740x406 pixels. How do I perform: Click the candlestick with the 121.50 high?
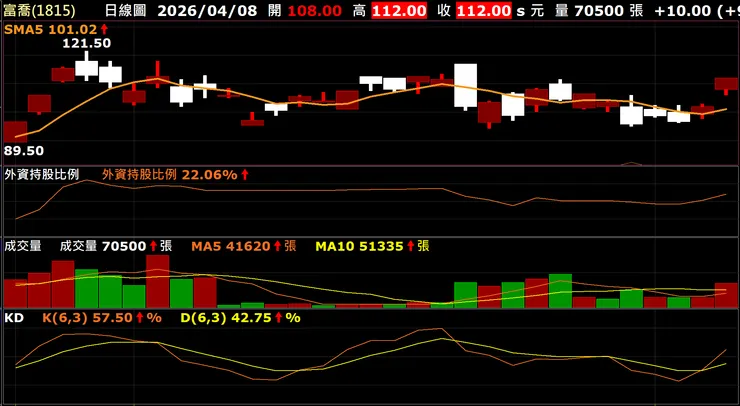click(x=86, y=67)
